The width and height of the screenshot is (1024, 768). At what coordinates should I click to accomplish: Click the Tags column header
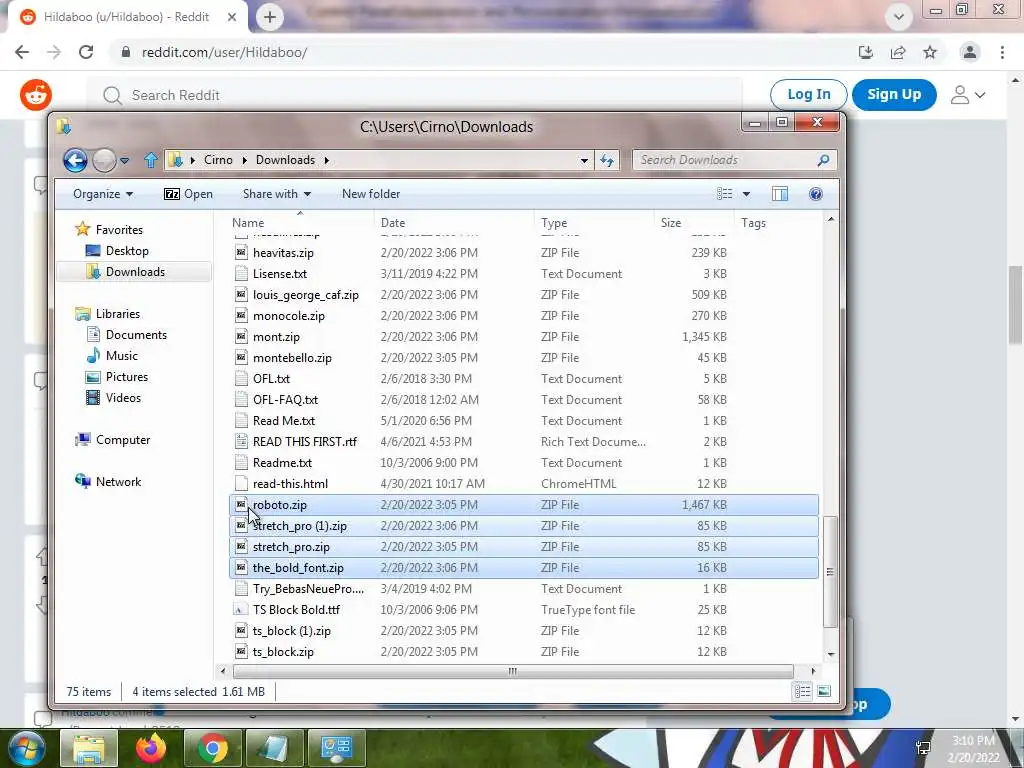point(753,223)
